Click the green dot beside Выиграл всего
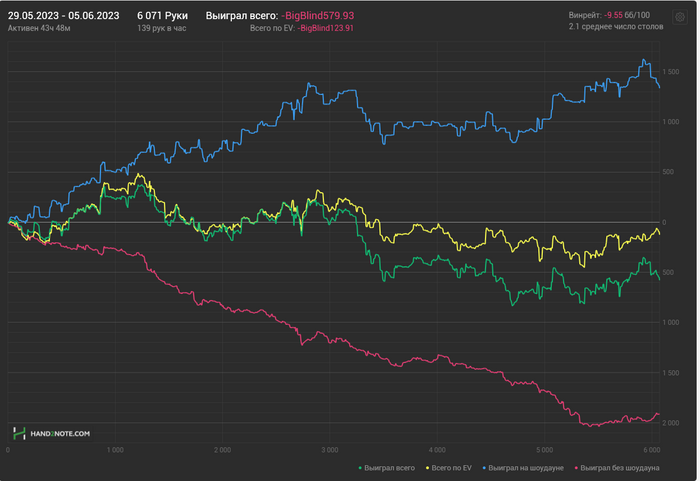This screenshot has width=700, height=481. pyautogui.click(x=360, y=468)
